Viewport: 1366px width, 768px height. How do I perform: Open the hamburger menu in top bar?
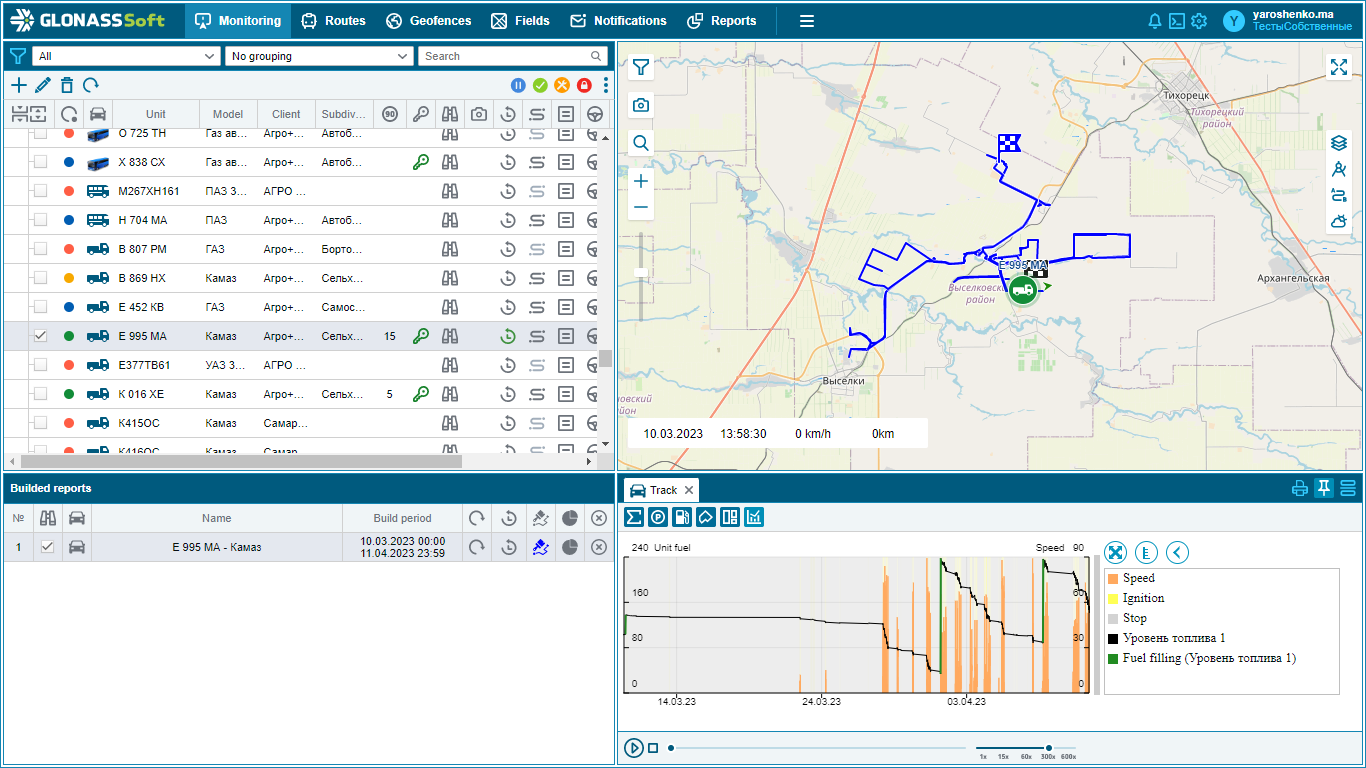[x=807, y=21]
